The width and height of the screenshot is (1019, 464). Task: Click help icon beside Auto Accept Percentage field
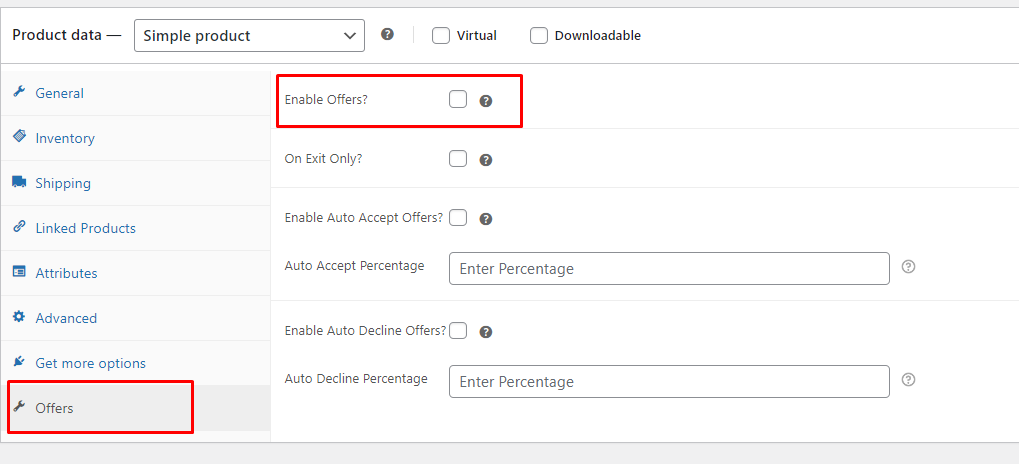click(909, 266)
